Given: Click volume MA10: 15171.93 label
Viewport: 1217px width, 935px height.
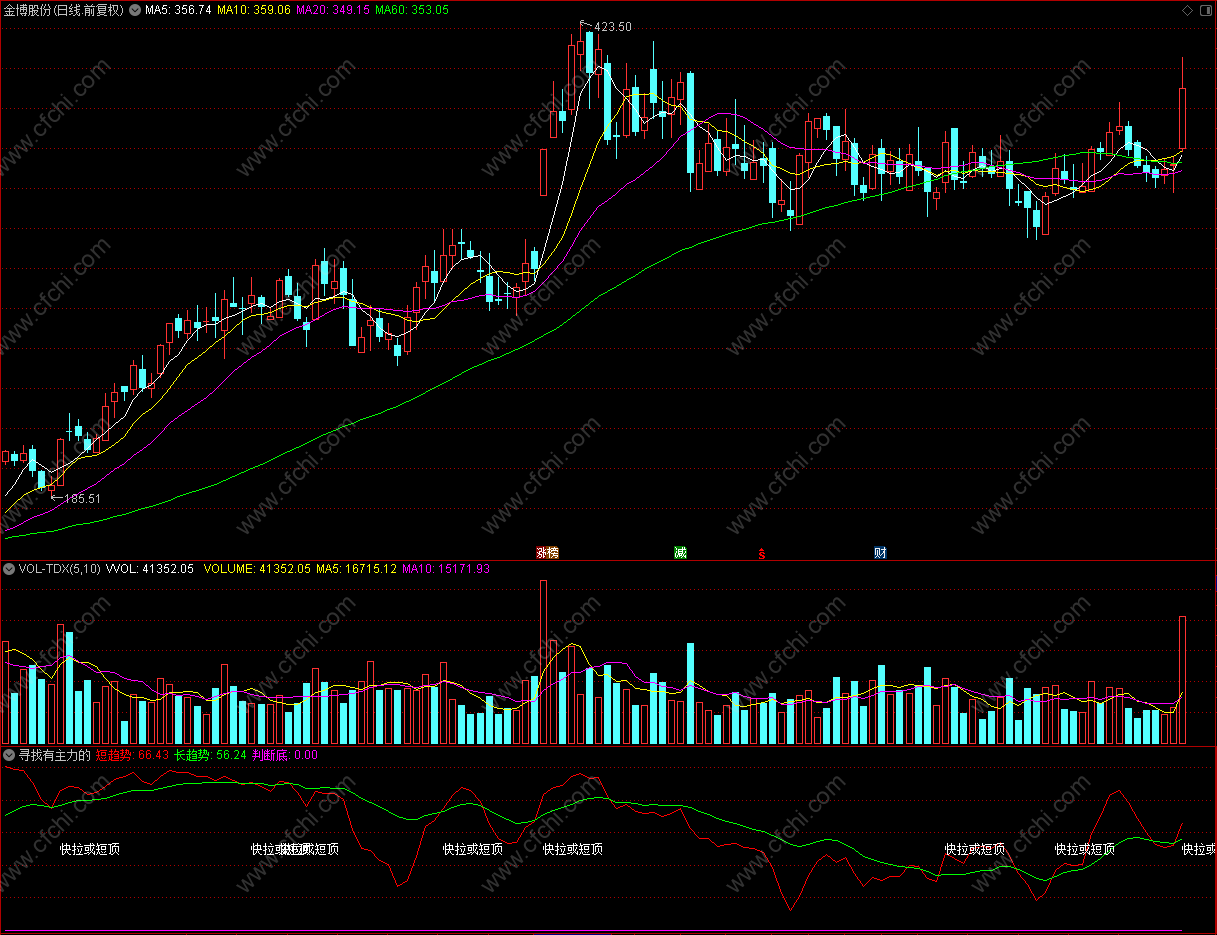Looking at the screenshot, I should click(446, 569).
